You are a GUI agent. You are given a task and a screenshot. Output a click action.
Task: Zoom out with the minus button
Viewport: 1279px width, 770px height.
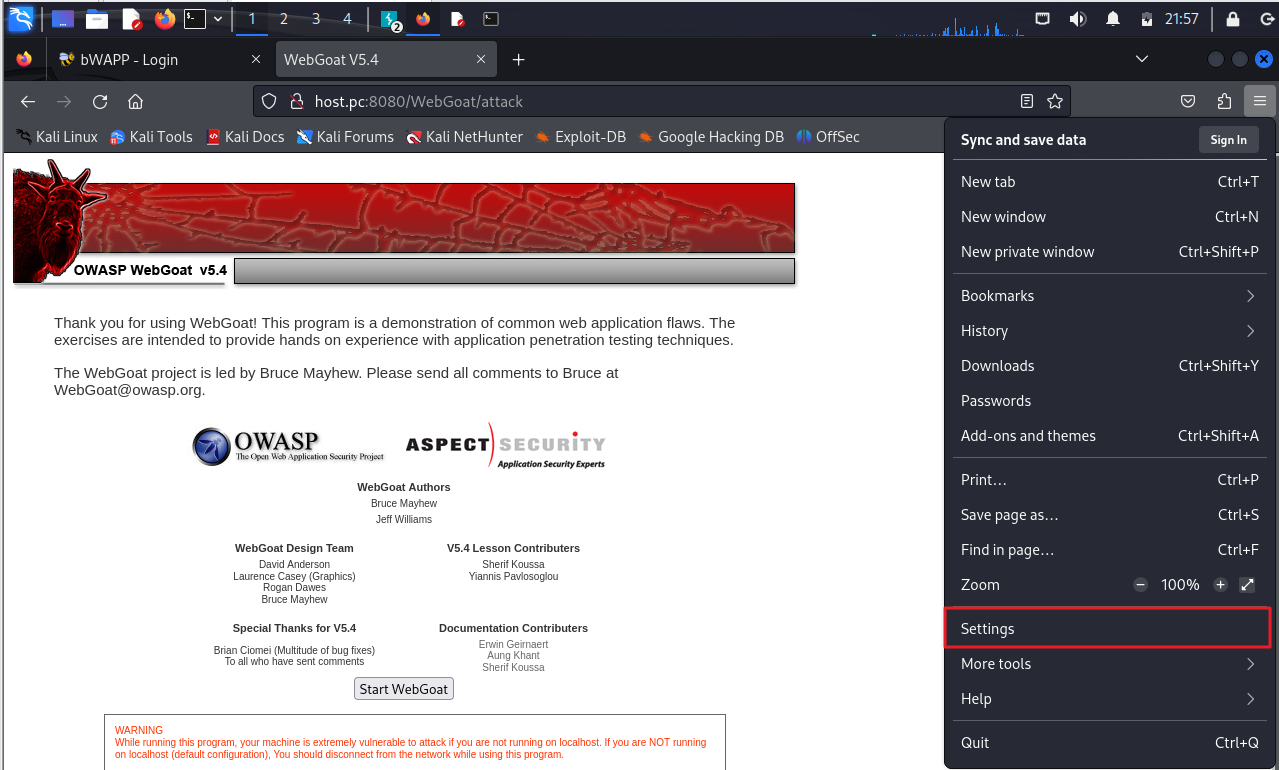1141,585
